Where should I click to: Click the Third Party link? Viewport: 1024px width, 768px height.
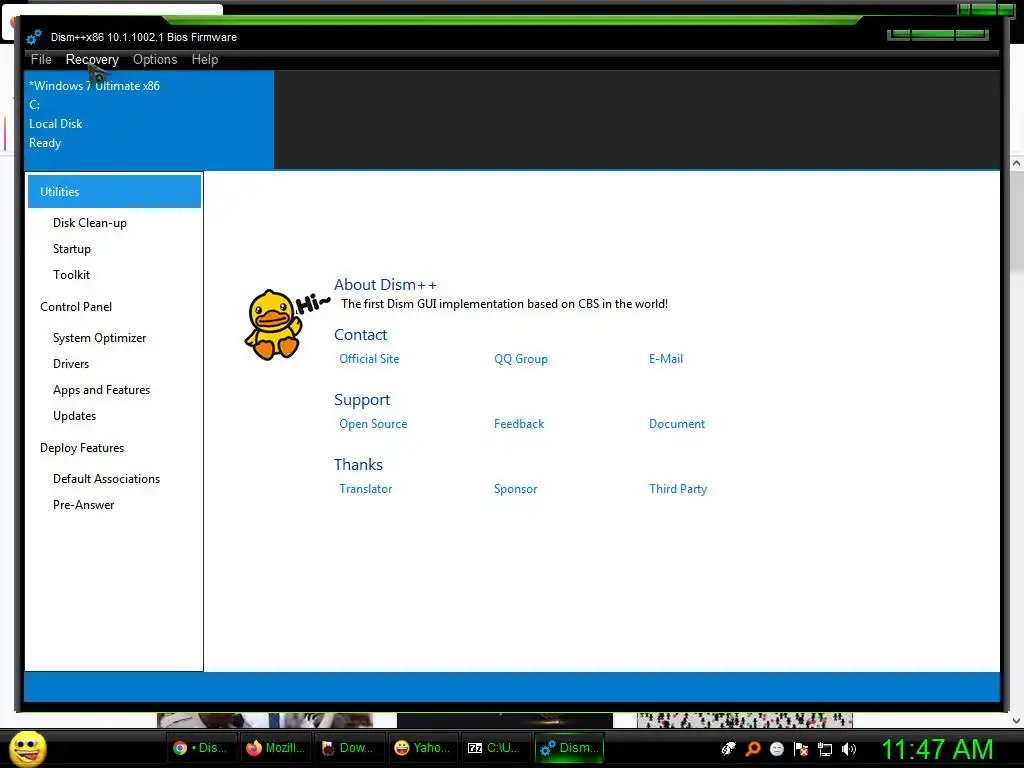[678, 488]
